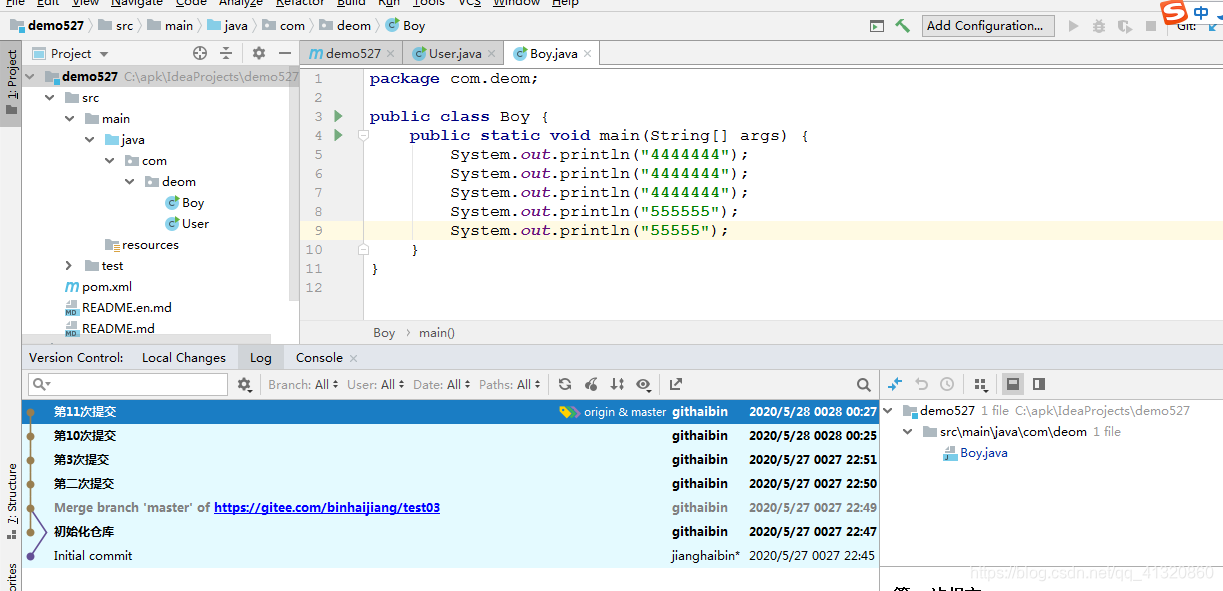This screenshot has height=591, width=1223.
Task: Collapse the src folder node
Action: (48, 98)
